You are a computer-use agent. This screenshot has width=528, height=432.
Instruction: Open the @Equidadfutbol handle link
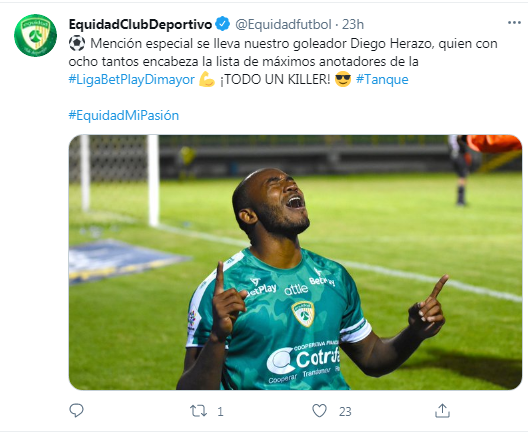pyautogui.click(x=283, y=24)
